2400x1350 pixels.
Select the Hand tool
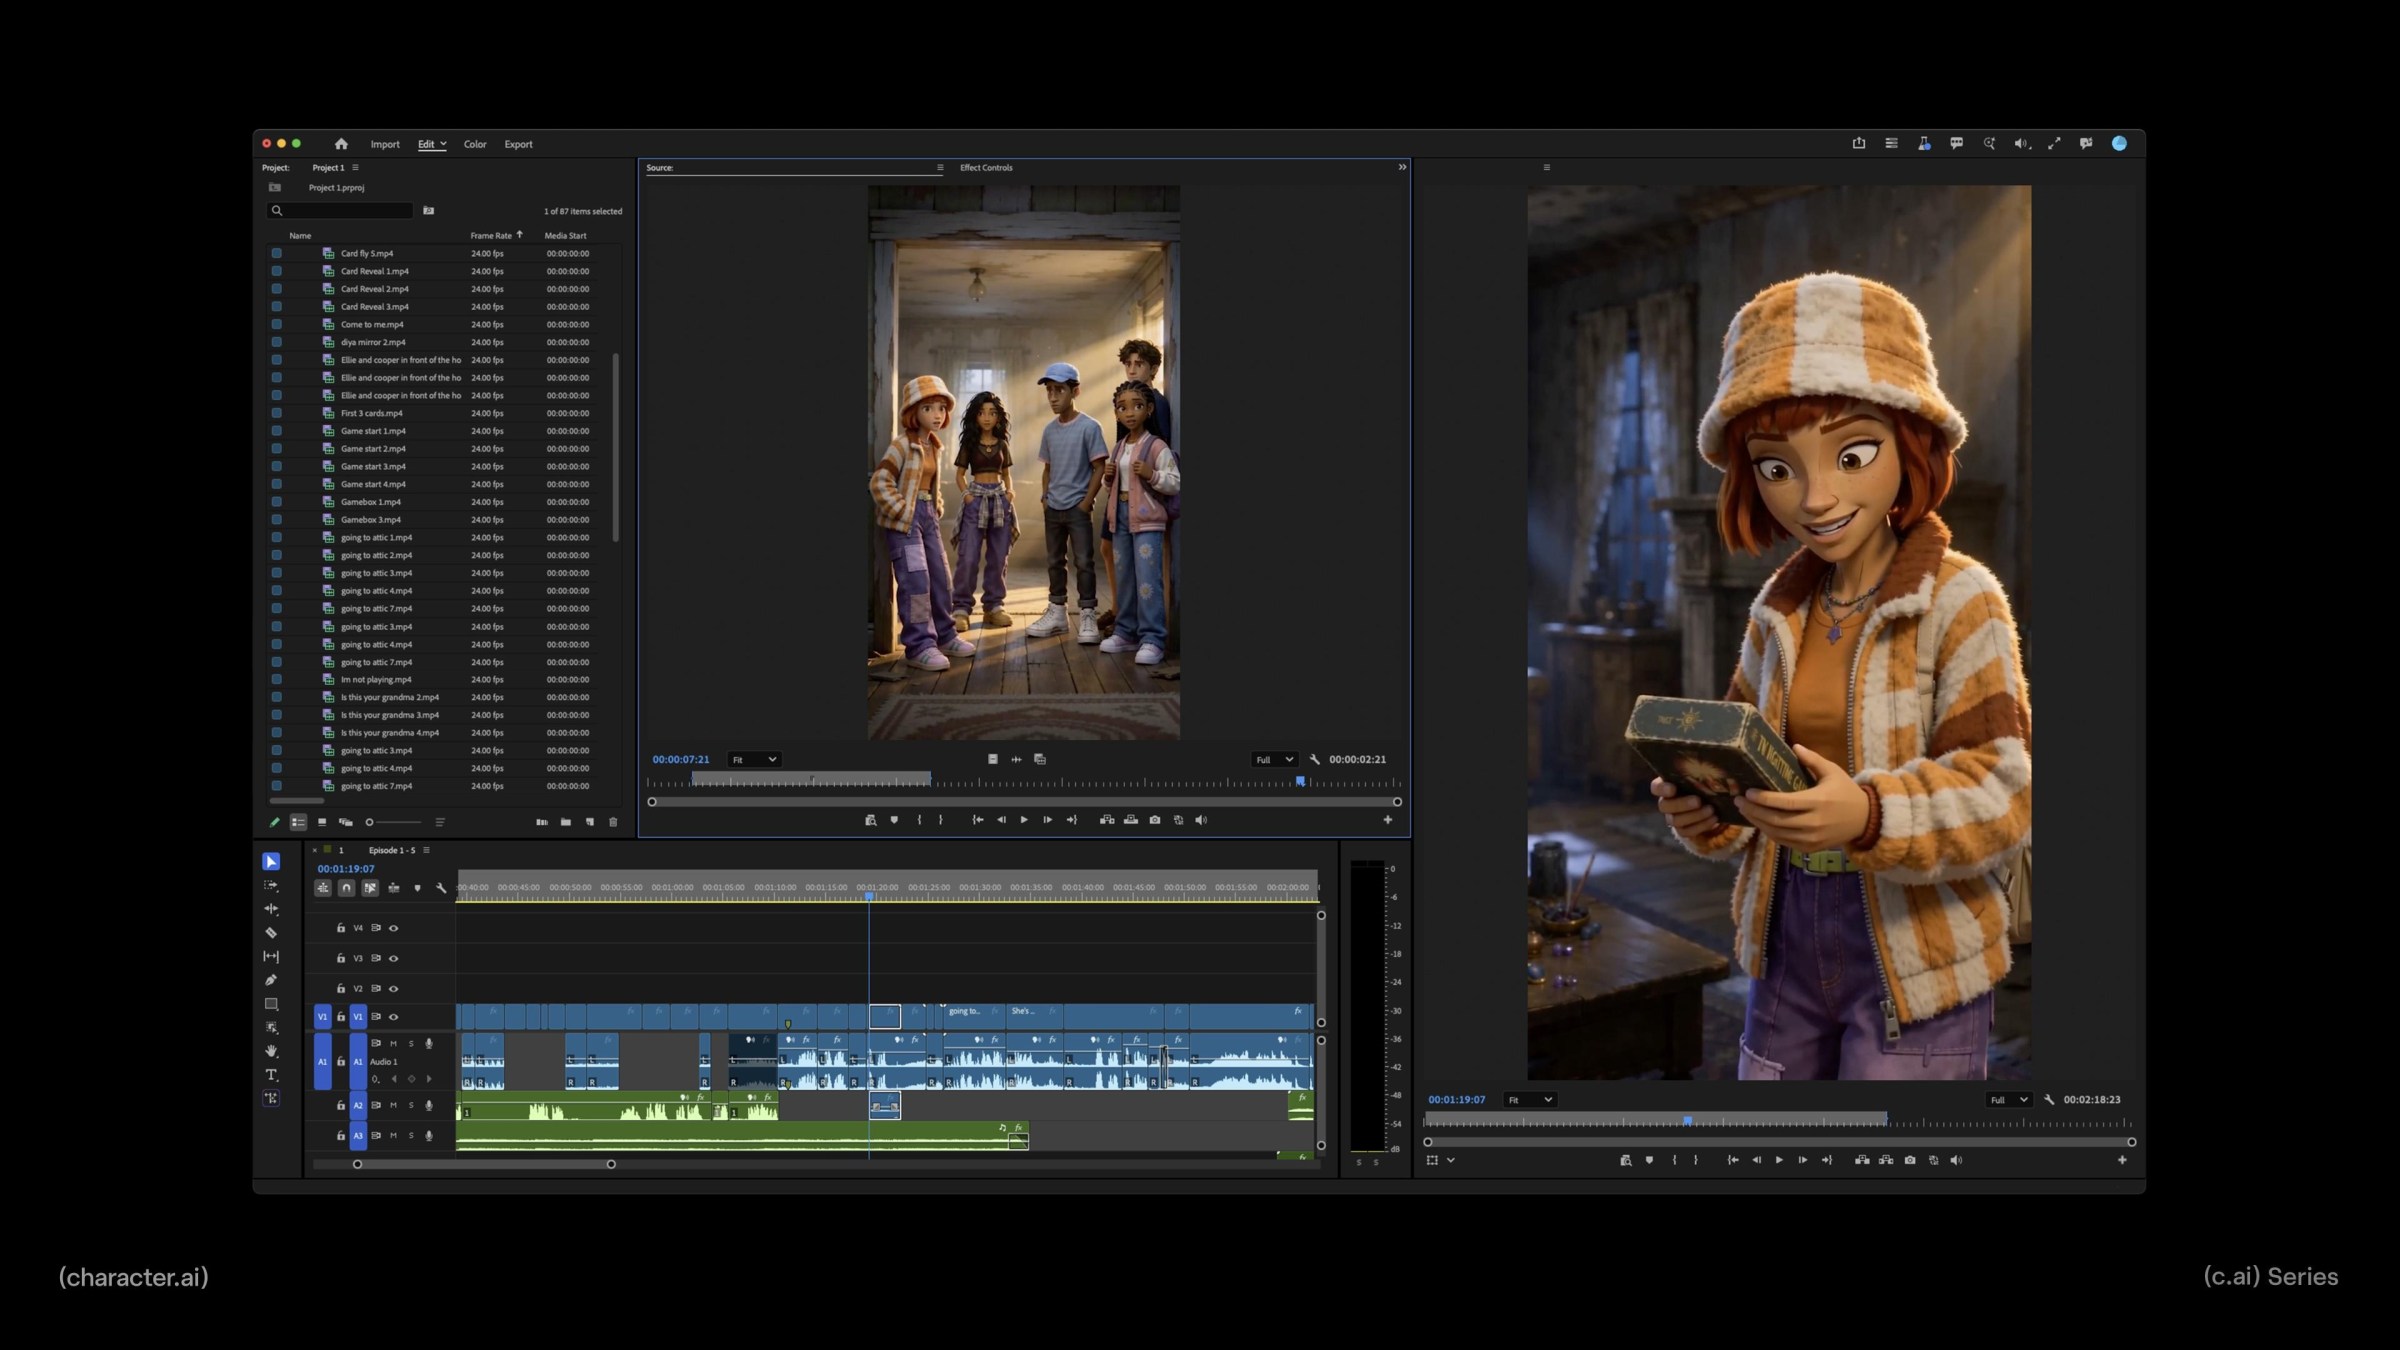tap(271, 1051)
